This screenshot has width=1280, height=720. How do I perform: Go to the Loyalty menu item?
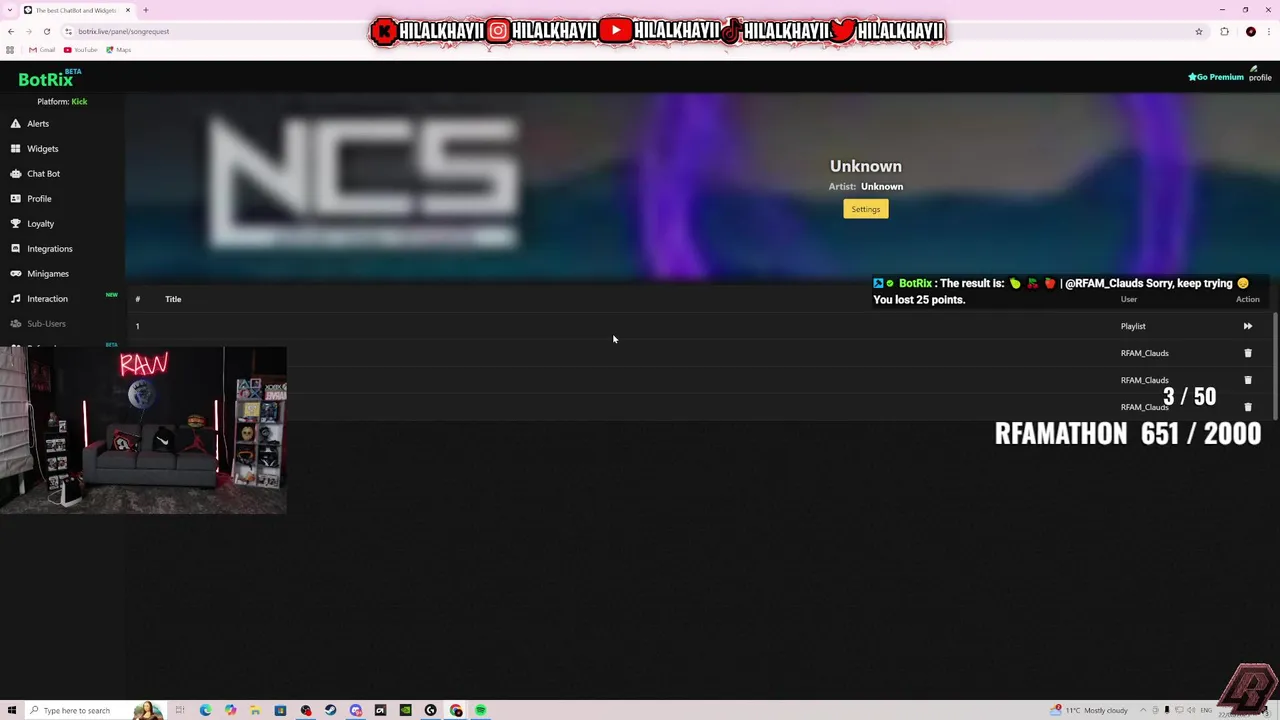41,224
